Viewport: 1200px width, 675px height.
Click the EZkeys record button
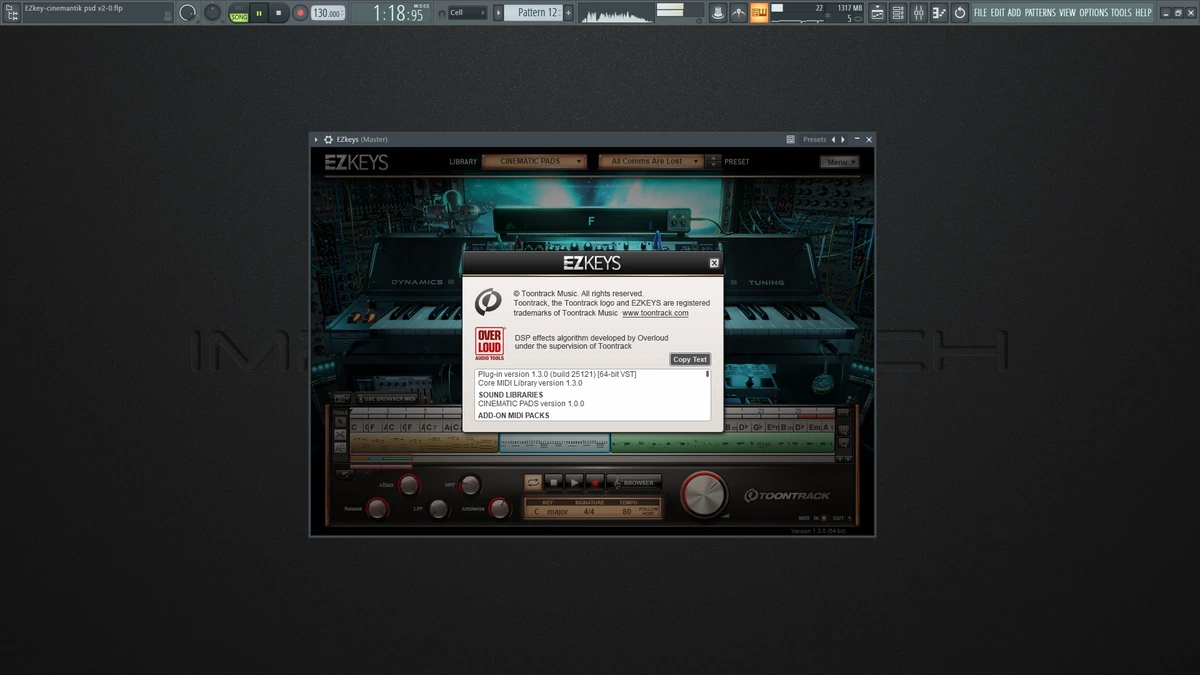[594, 482]
